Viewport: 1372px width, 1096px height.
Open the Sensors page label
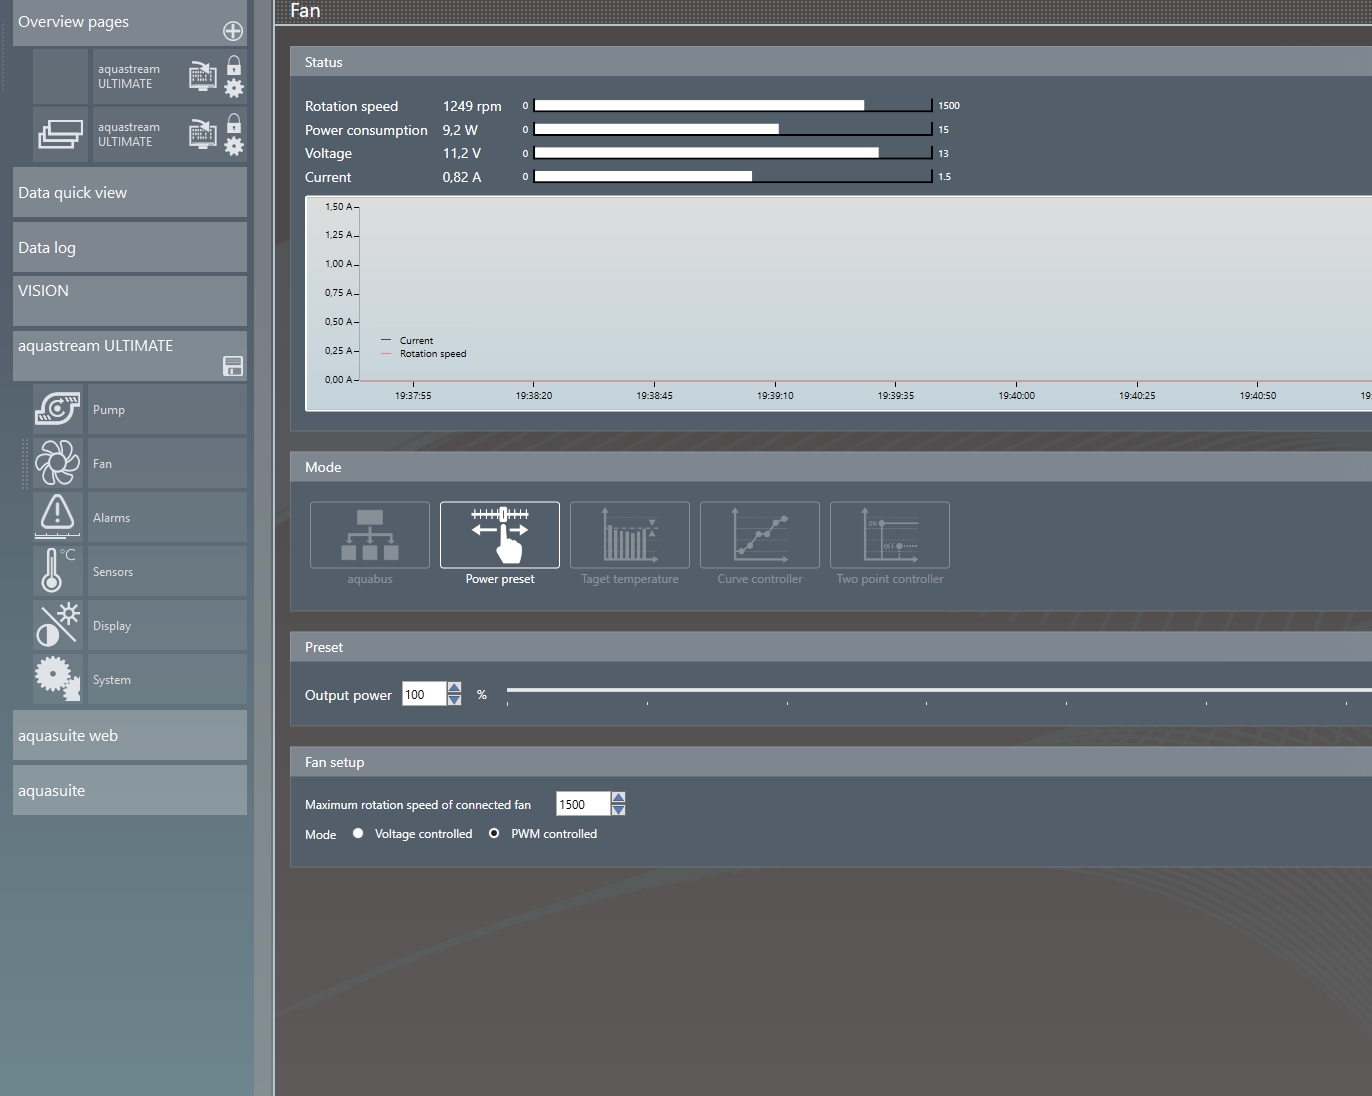[x=167, y=571]
